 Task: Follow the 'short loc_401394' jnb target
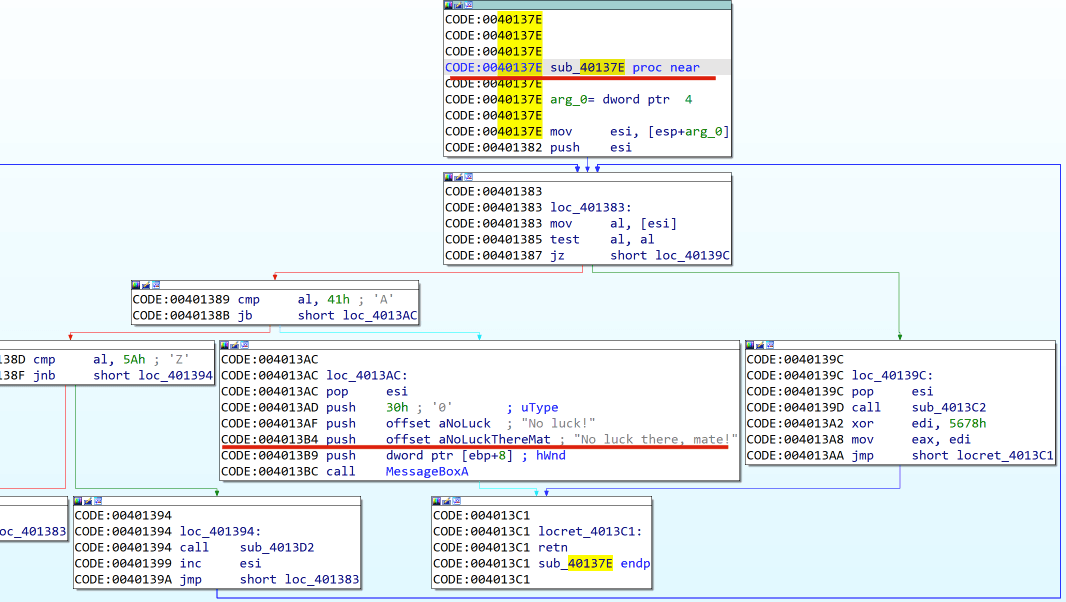coord(153,375)
